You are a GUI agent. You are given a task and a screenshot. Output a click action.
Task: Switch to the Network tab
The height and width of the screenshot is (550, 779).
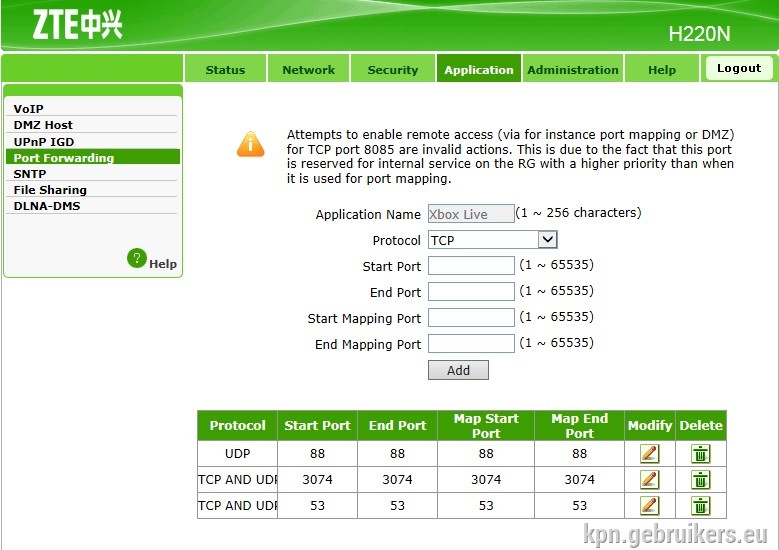tap(309, 70)
